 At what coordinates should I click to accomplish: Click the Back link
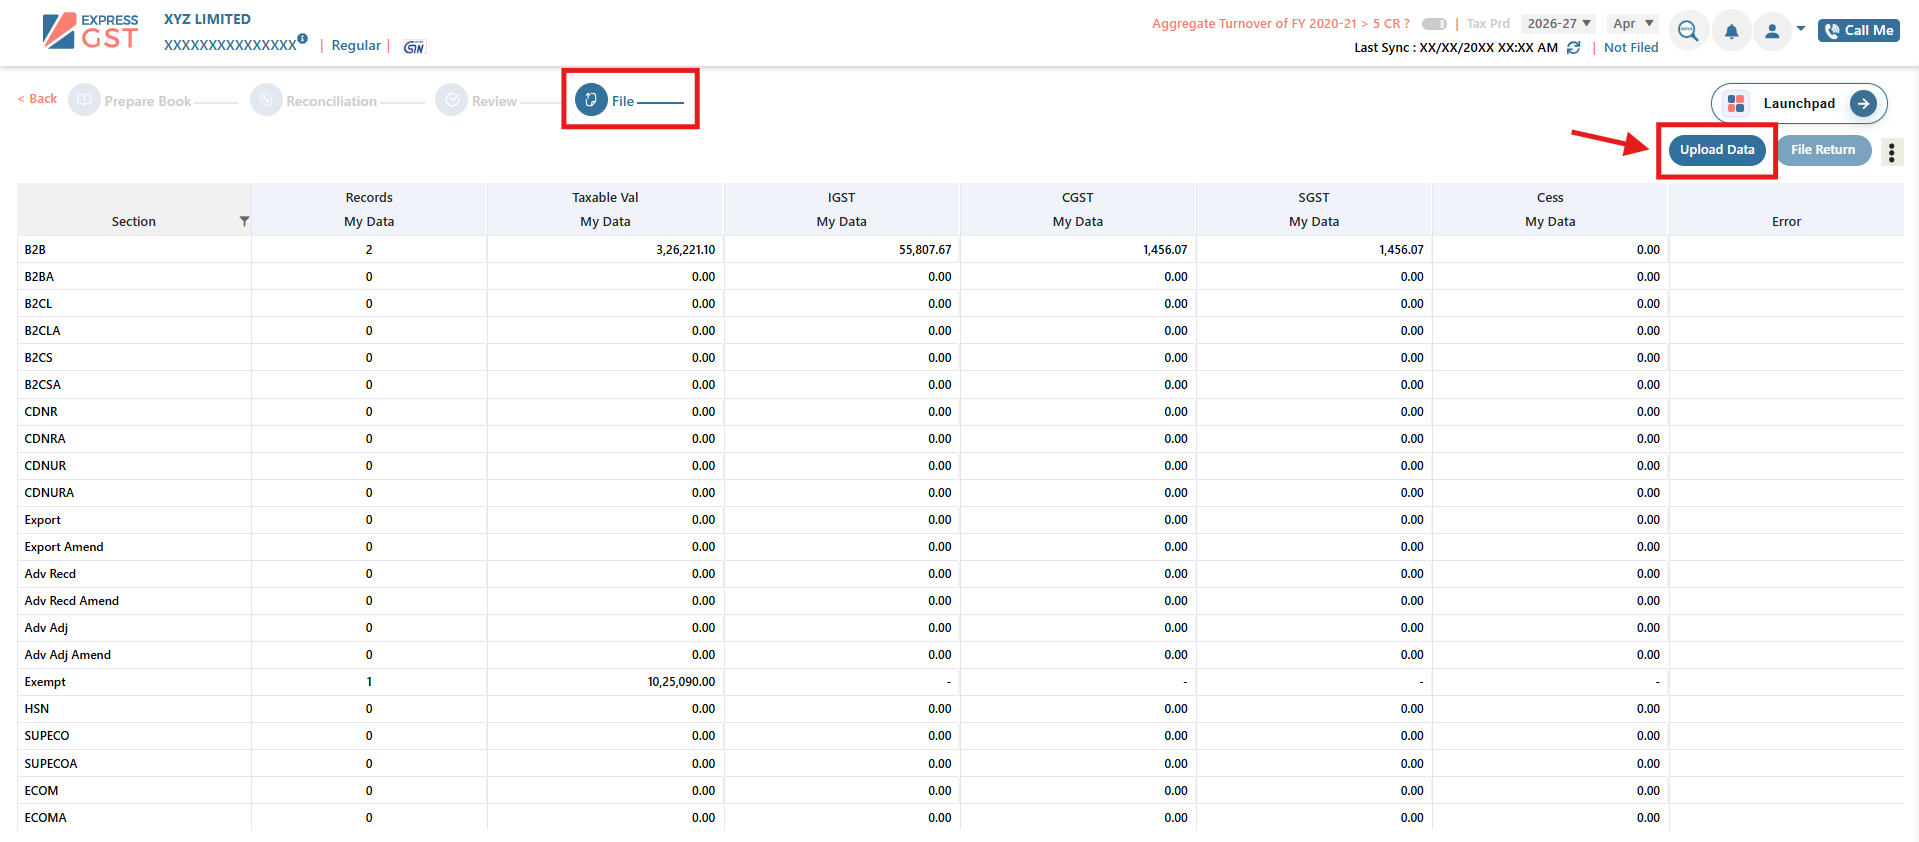click(38, 99)
